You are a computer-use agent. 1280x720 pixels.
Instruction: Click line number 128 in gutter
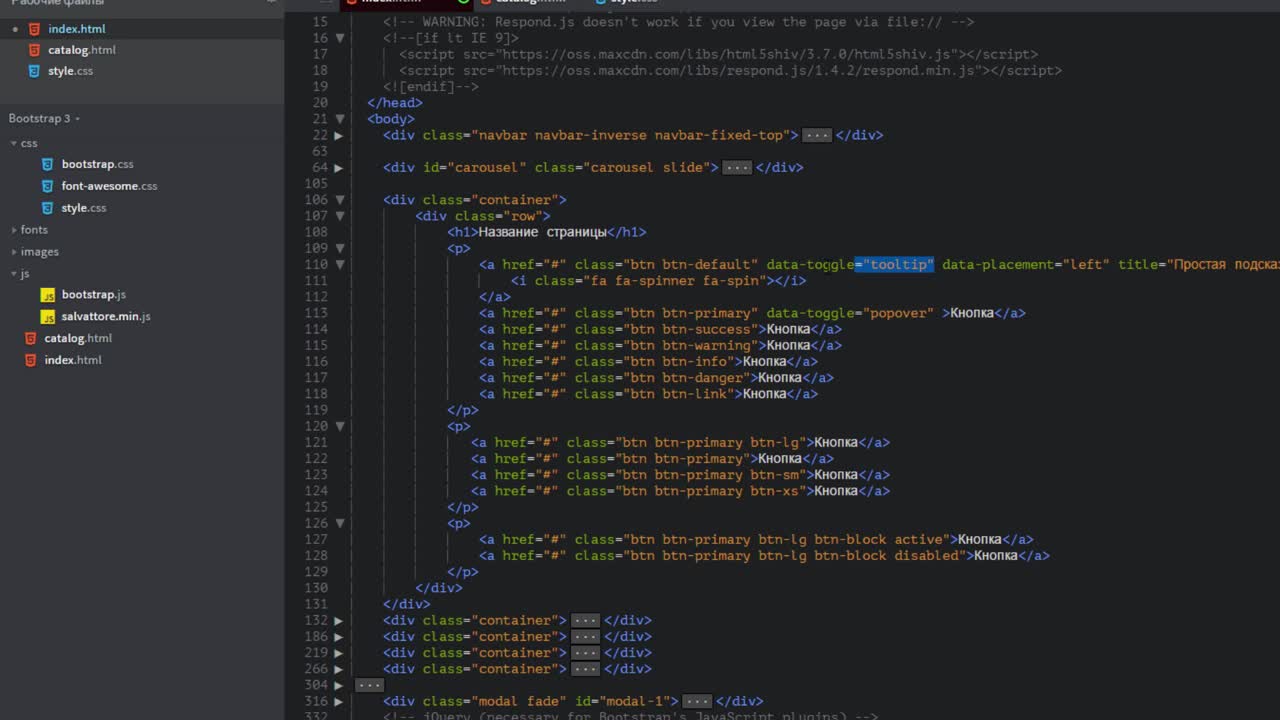click(316, 556)
